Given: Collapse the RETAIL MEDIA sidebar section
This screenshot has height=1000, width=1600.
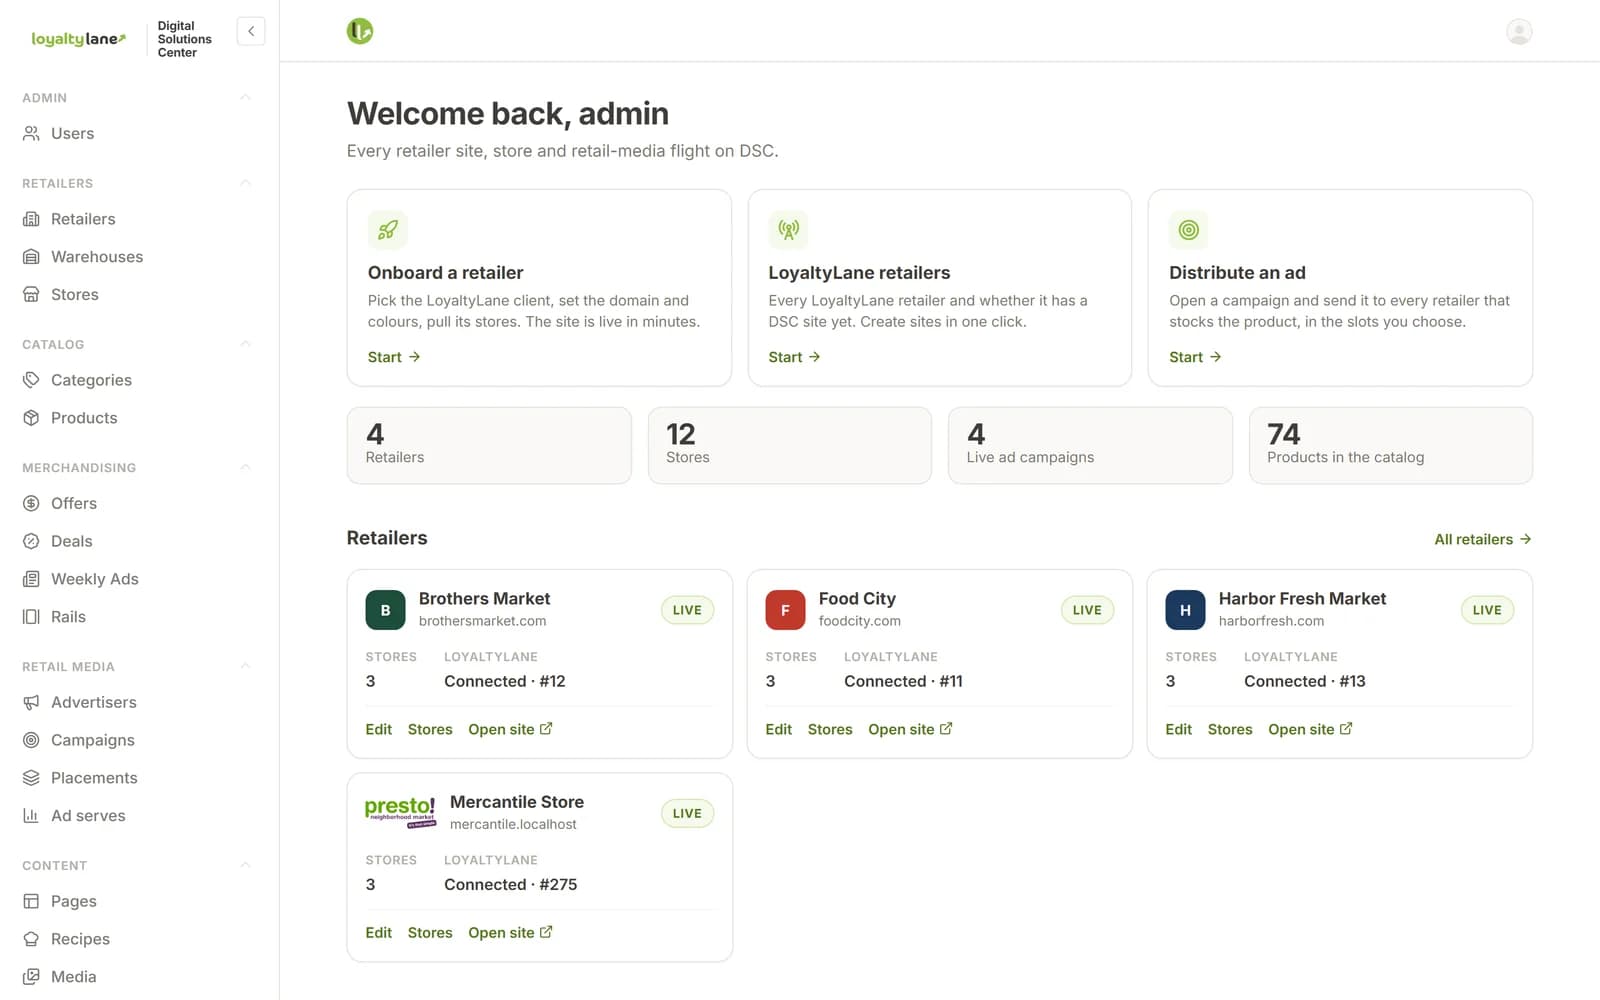Looking at the screenshot, I should coord(245,666).
